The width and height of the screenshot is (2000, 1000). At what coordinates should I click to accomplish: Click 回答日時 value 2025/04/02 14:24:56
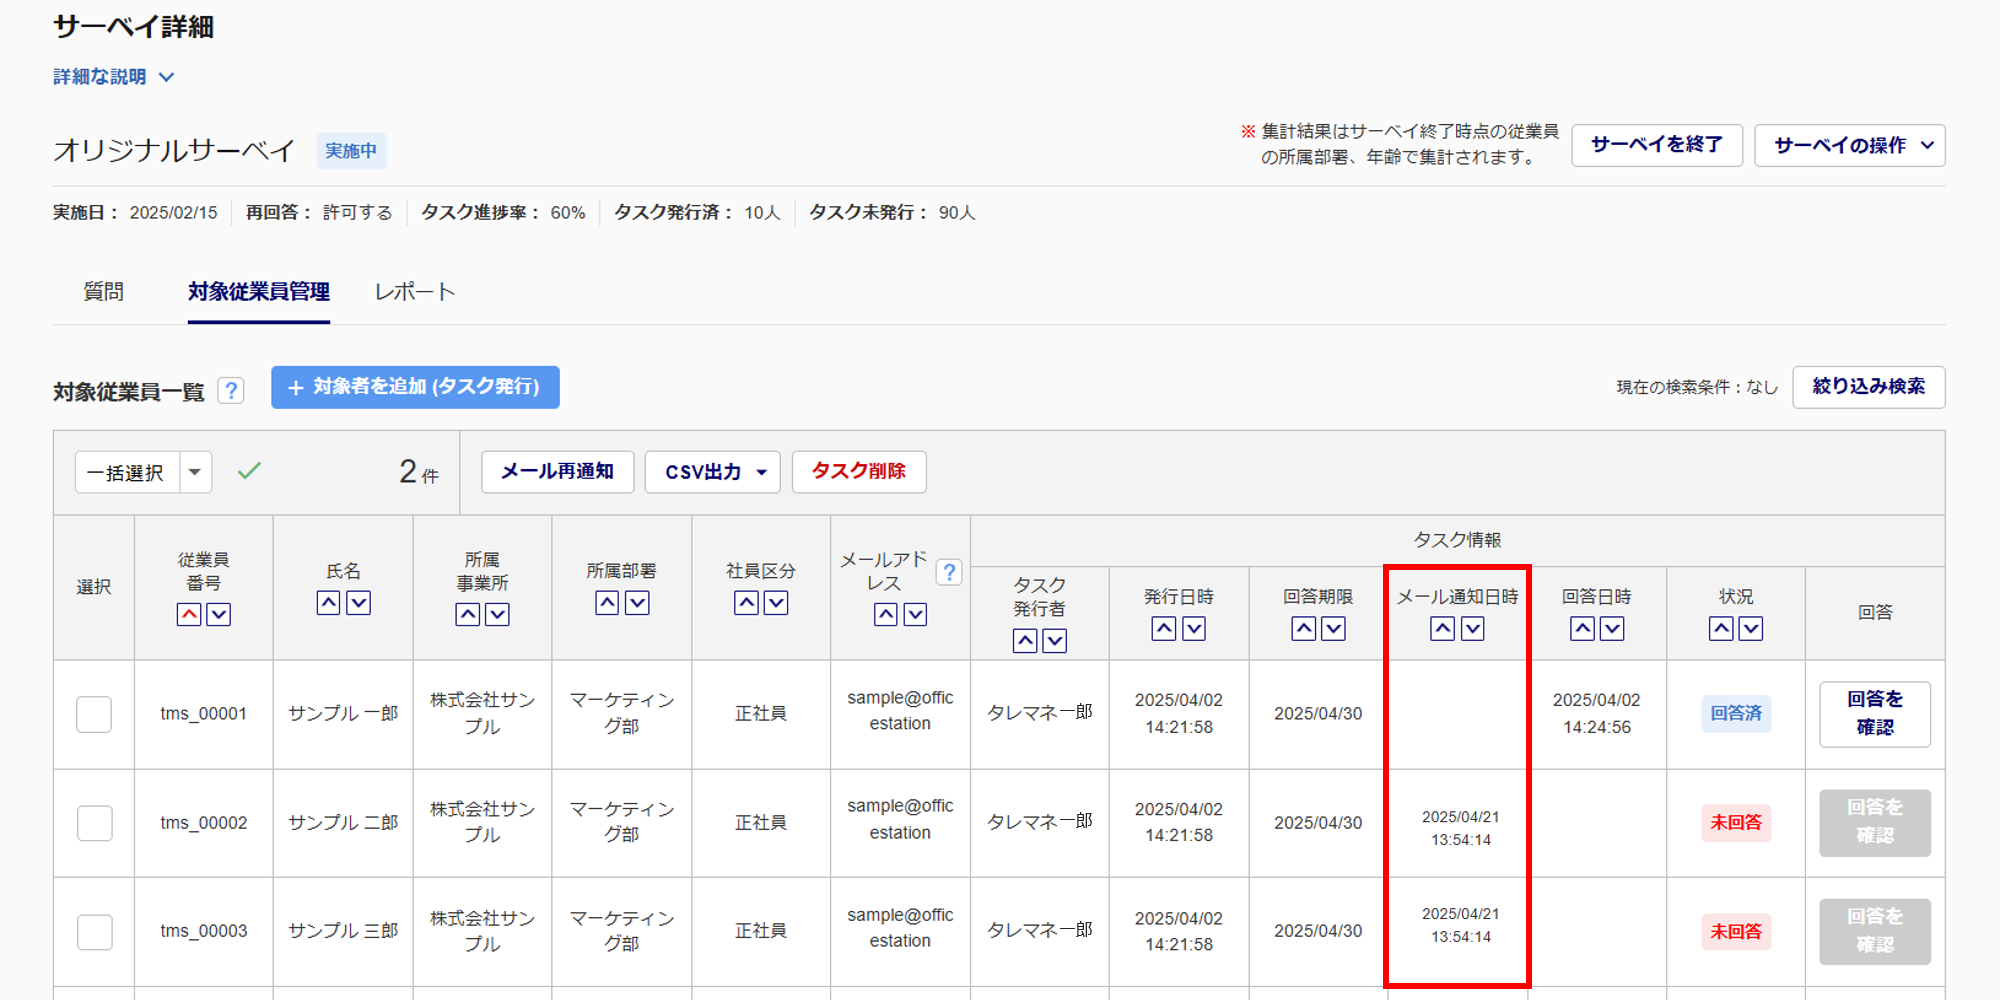[x=1597, y=713]
